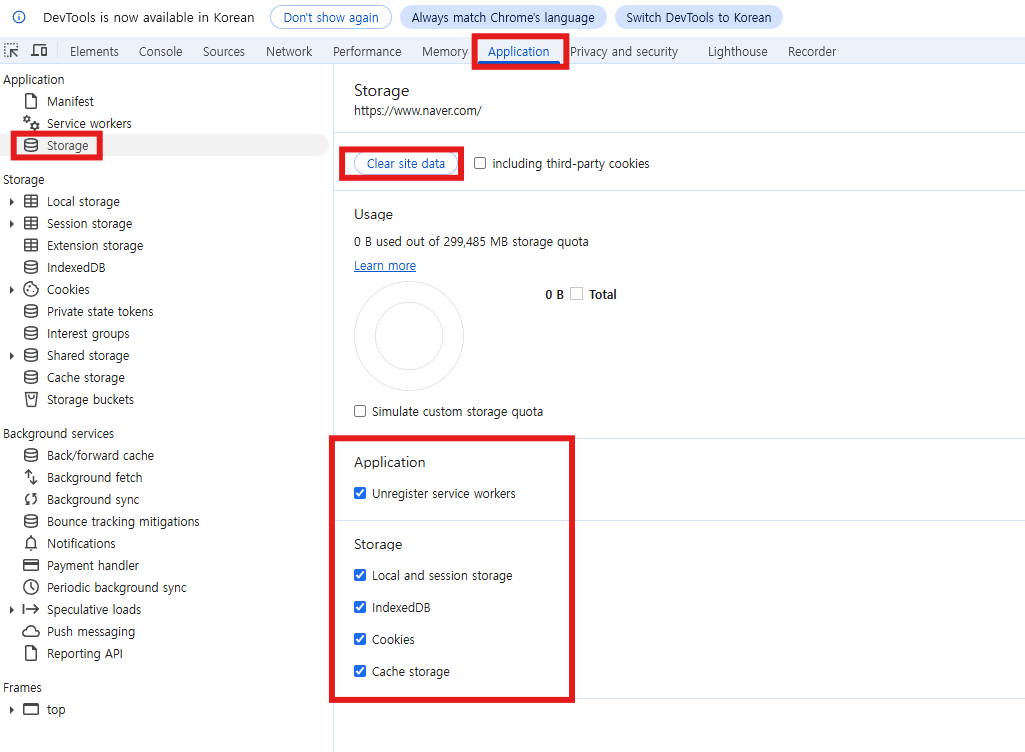Image resolution: width=1025 pixels, height=752 pixels.
Task: Click Always match Chrome's language
Action: coord(503,18)
